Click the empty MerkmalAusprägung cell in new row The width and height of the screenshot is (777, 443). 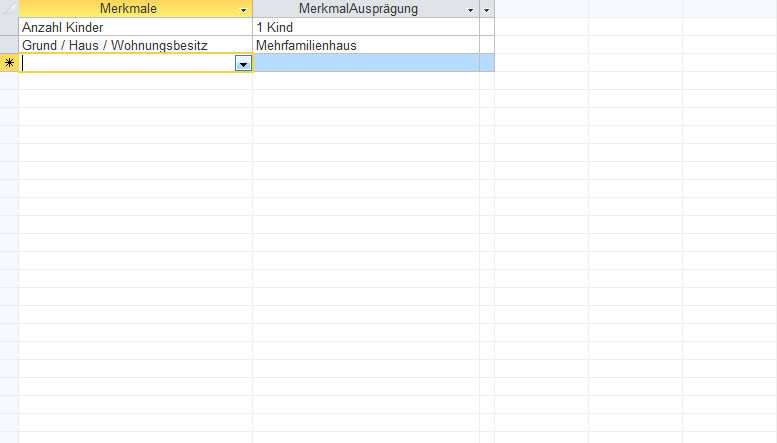[366, 63]
